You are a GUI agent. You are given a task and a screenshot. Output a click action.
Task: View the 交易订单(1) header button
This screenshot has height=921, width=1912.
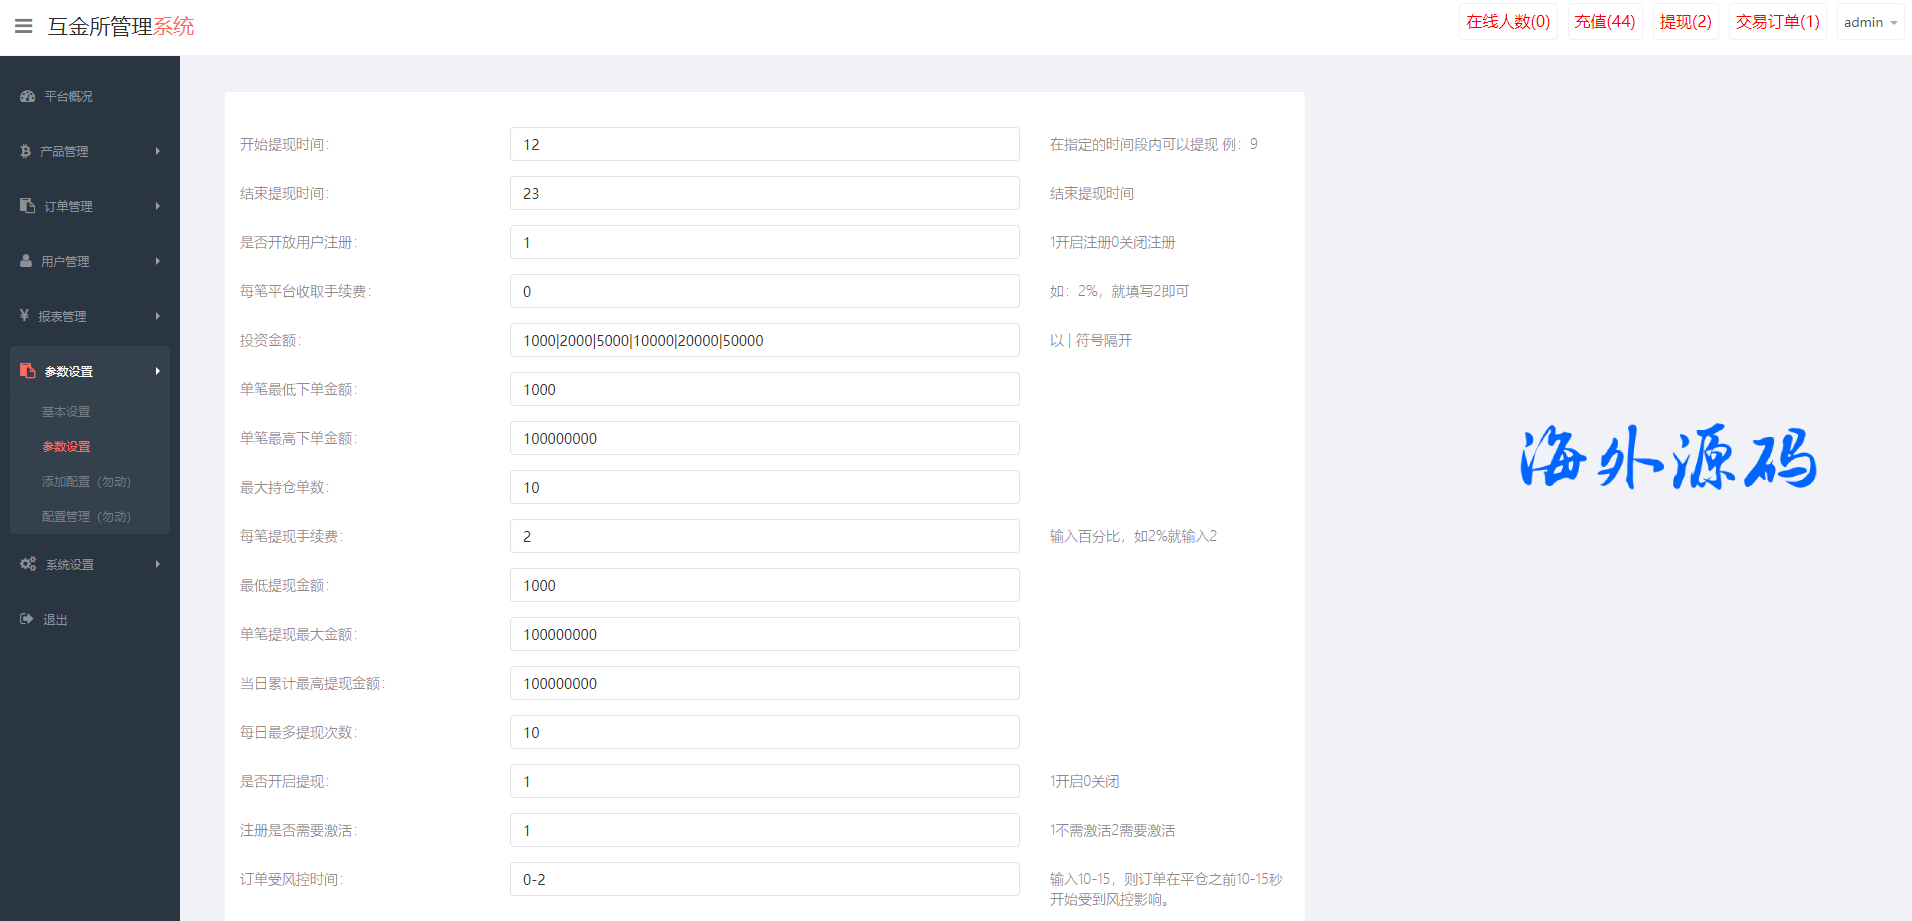click(1777, 22)
